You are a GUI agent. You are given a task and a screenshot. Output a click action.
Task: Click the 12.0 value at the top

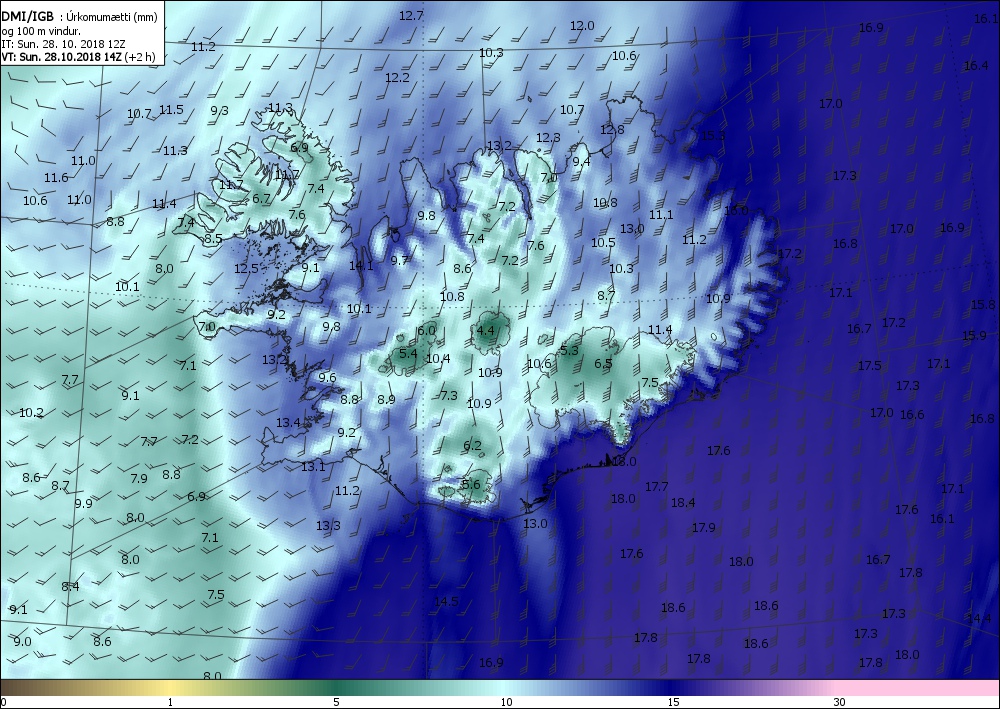pos(582,26)
